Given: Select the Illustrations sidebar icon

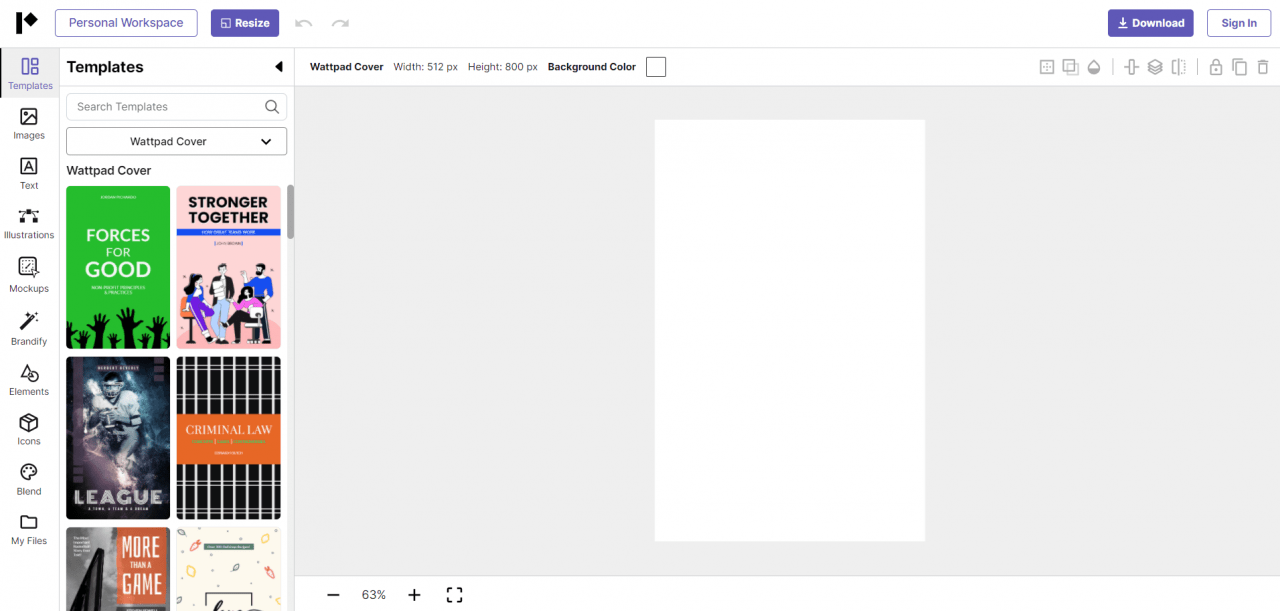Looking at the screenshot, I should (29, 222).
